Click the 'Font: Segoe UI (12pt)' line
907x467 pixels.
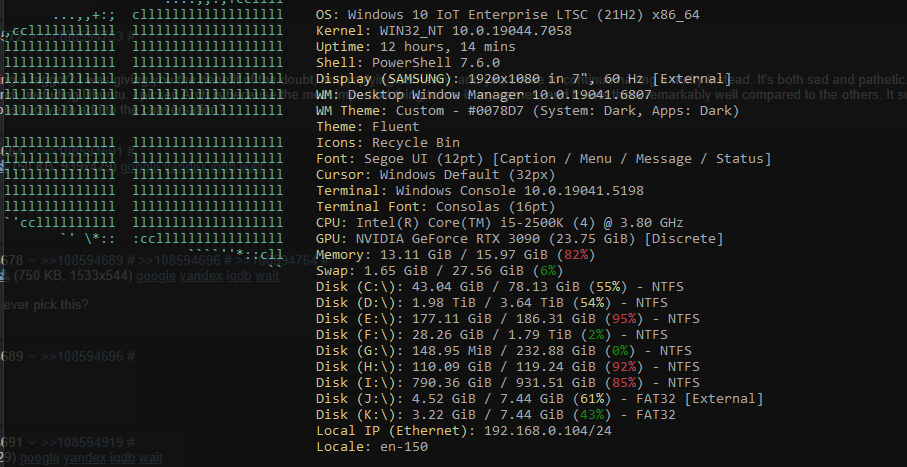click(543, 159)
